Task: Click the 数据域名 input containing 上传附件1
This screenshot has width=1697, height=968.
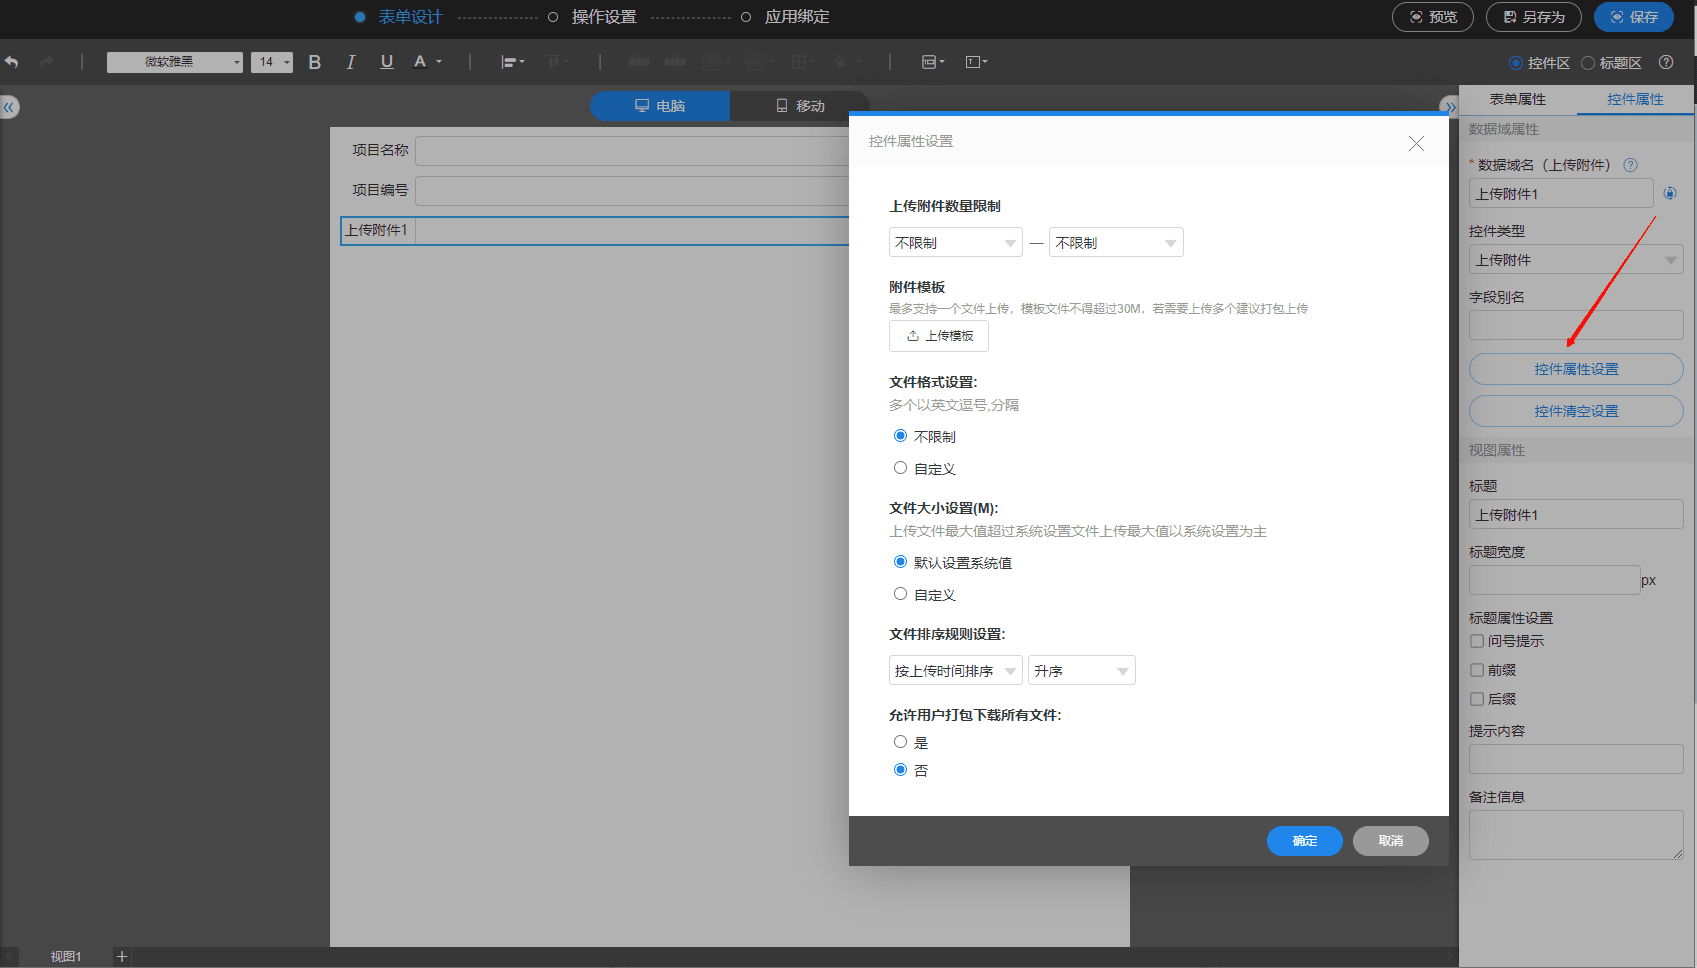Action: pos(1561,194)
